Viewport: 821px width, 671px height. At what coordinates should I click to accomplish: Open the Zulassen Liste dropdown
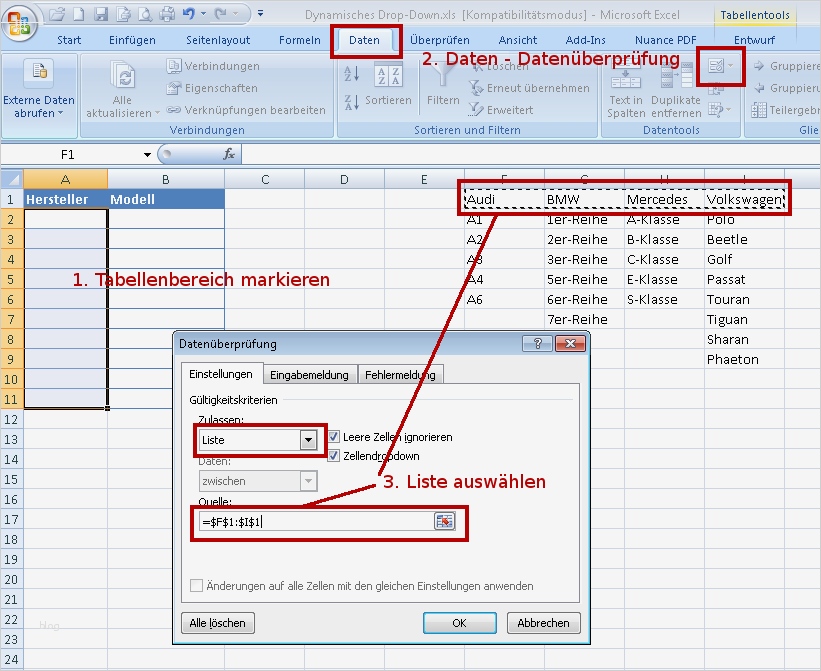pyautogui.click(x=308, y=440)
